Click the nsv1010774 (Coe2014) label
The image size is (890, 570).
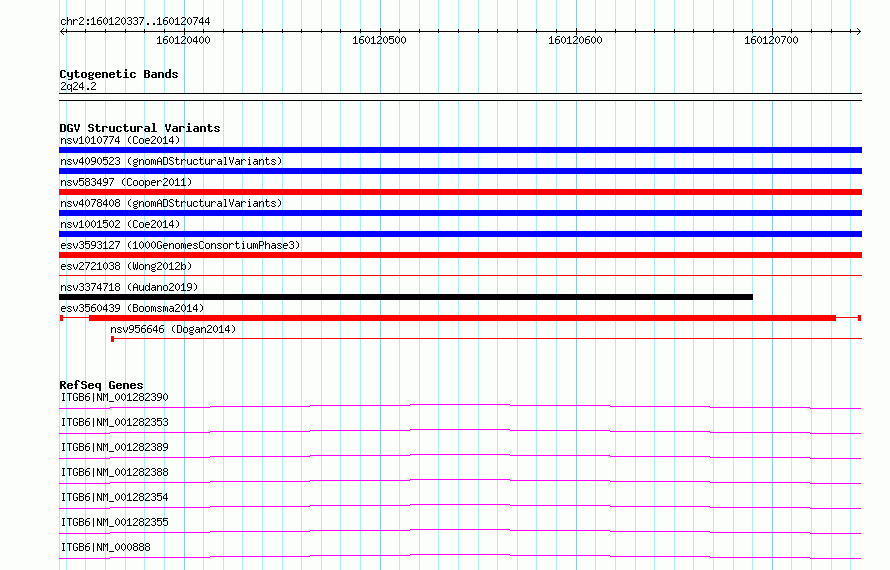coord(120,140)
